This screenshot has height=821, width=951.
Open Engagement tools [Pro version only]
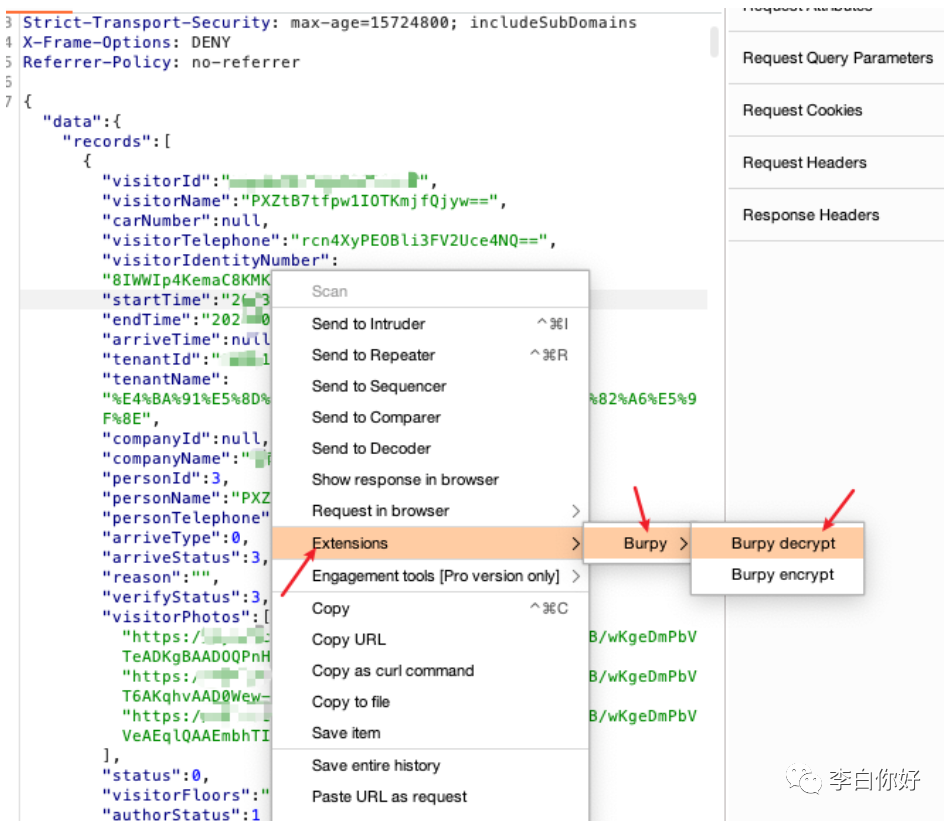pos(430,576)
